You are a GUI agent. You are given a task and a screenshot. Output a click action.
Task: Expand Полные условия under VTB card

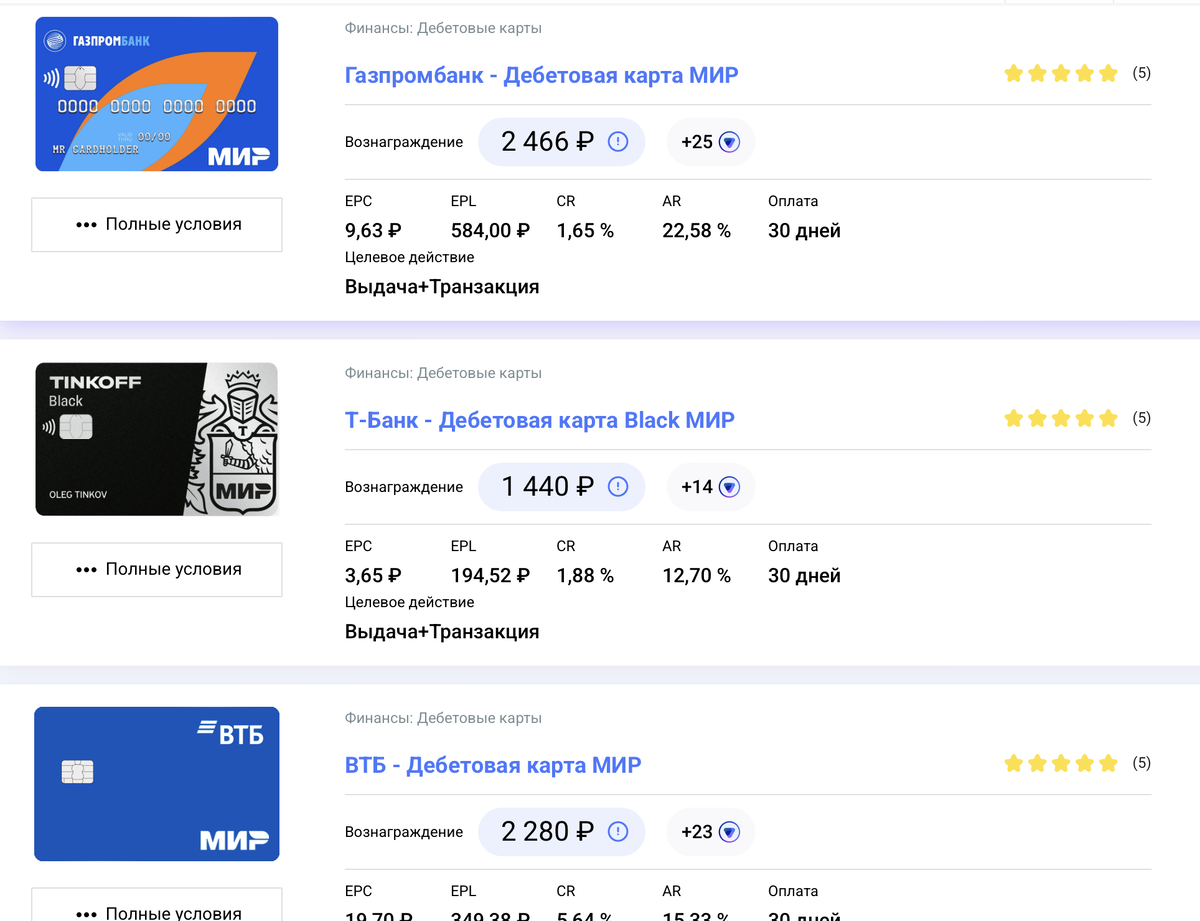pos(157,909)
